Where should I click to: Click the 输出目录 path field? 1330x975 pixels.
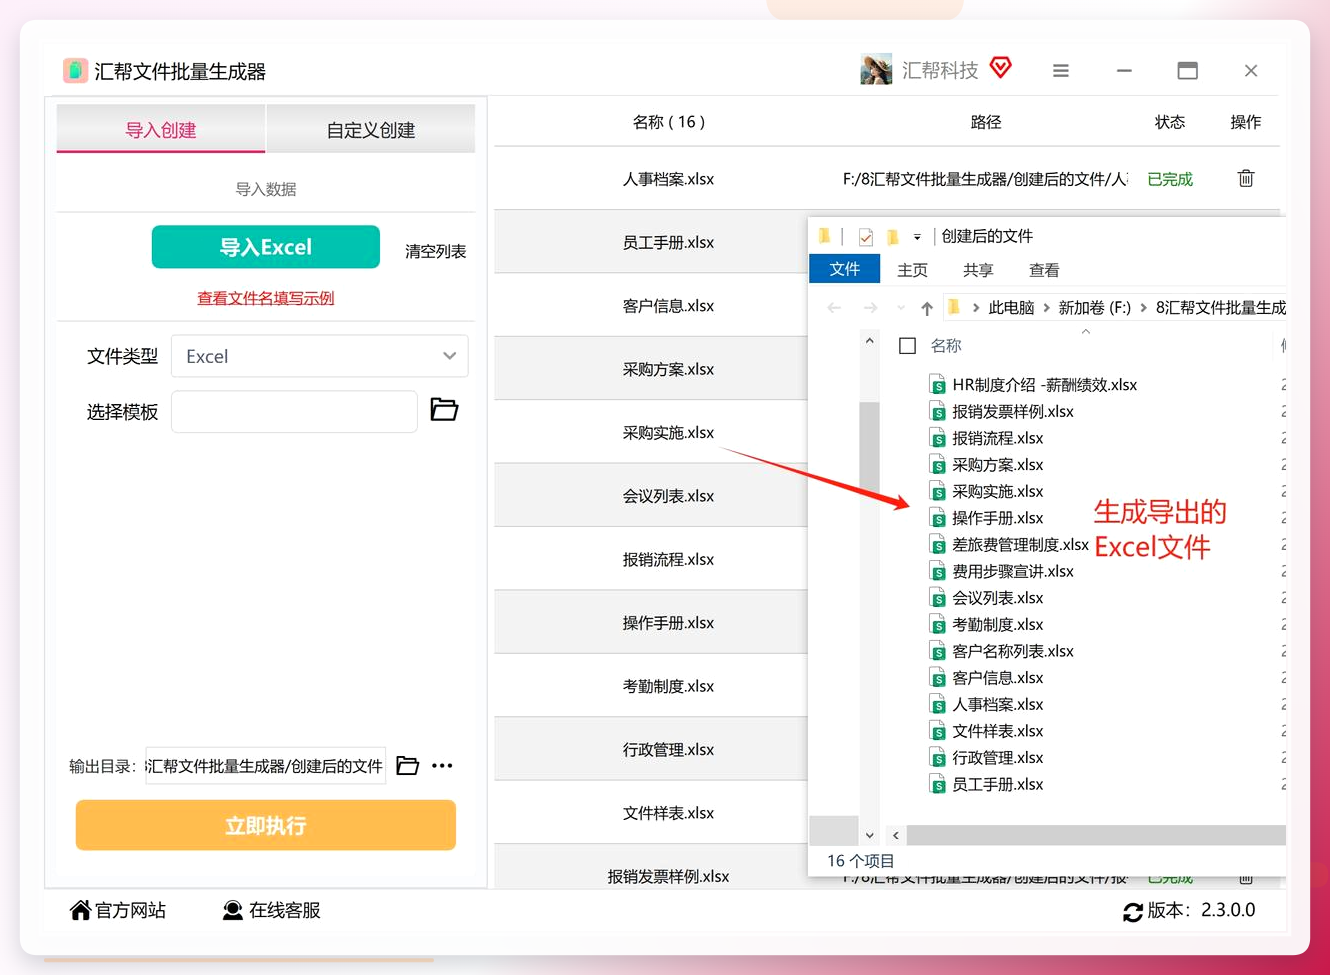tap(265, 766)
